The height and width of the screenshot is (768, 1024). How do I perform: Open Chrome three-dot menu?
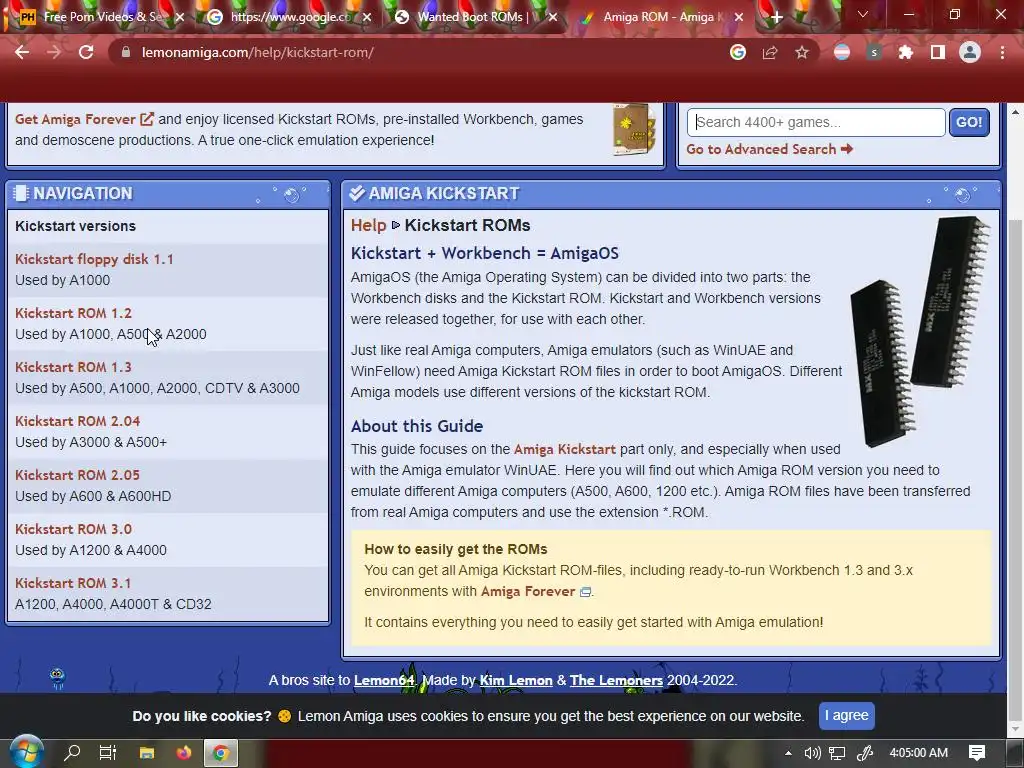pyautogui.click(x=1002, y=52)
